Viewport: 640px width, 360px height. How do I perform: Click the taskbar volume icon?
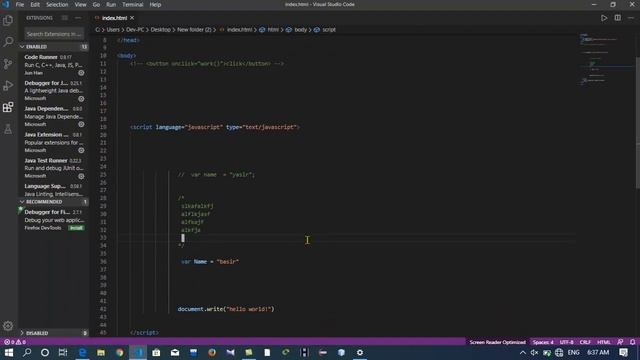pos(534,353)
